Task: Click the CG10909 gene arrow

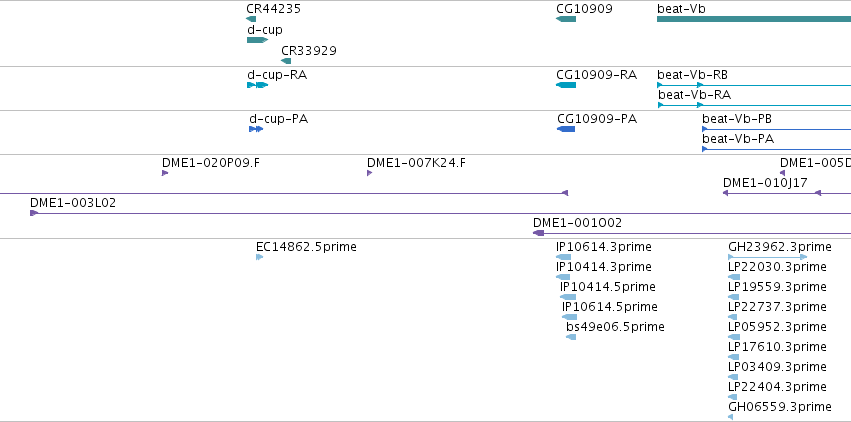Action: pyautogui.click(x=566, y=19)
